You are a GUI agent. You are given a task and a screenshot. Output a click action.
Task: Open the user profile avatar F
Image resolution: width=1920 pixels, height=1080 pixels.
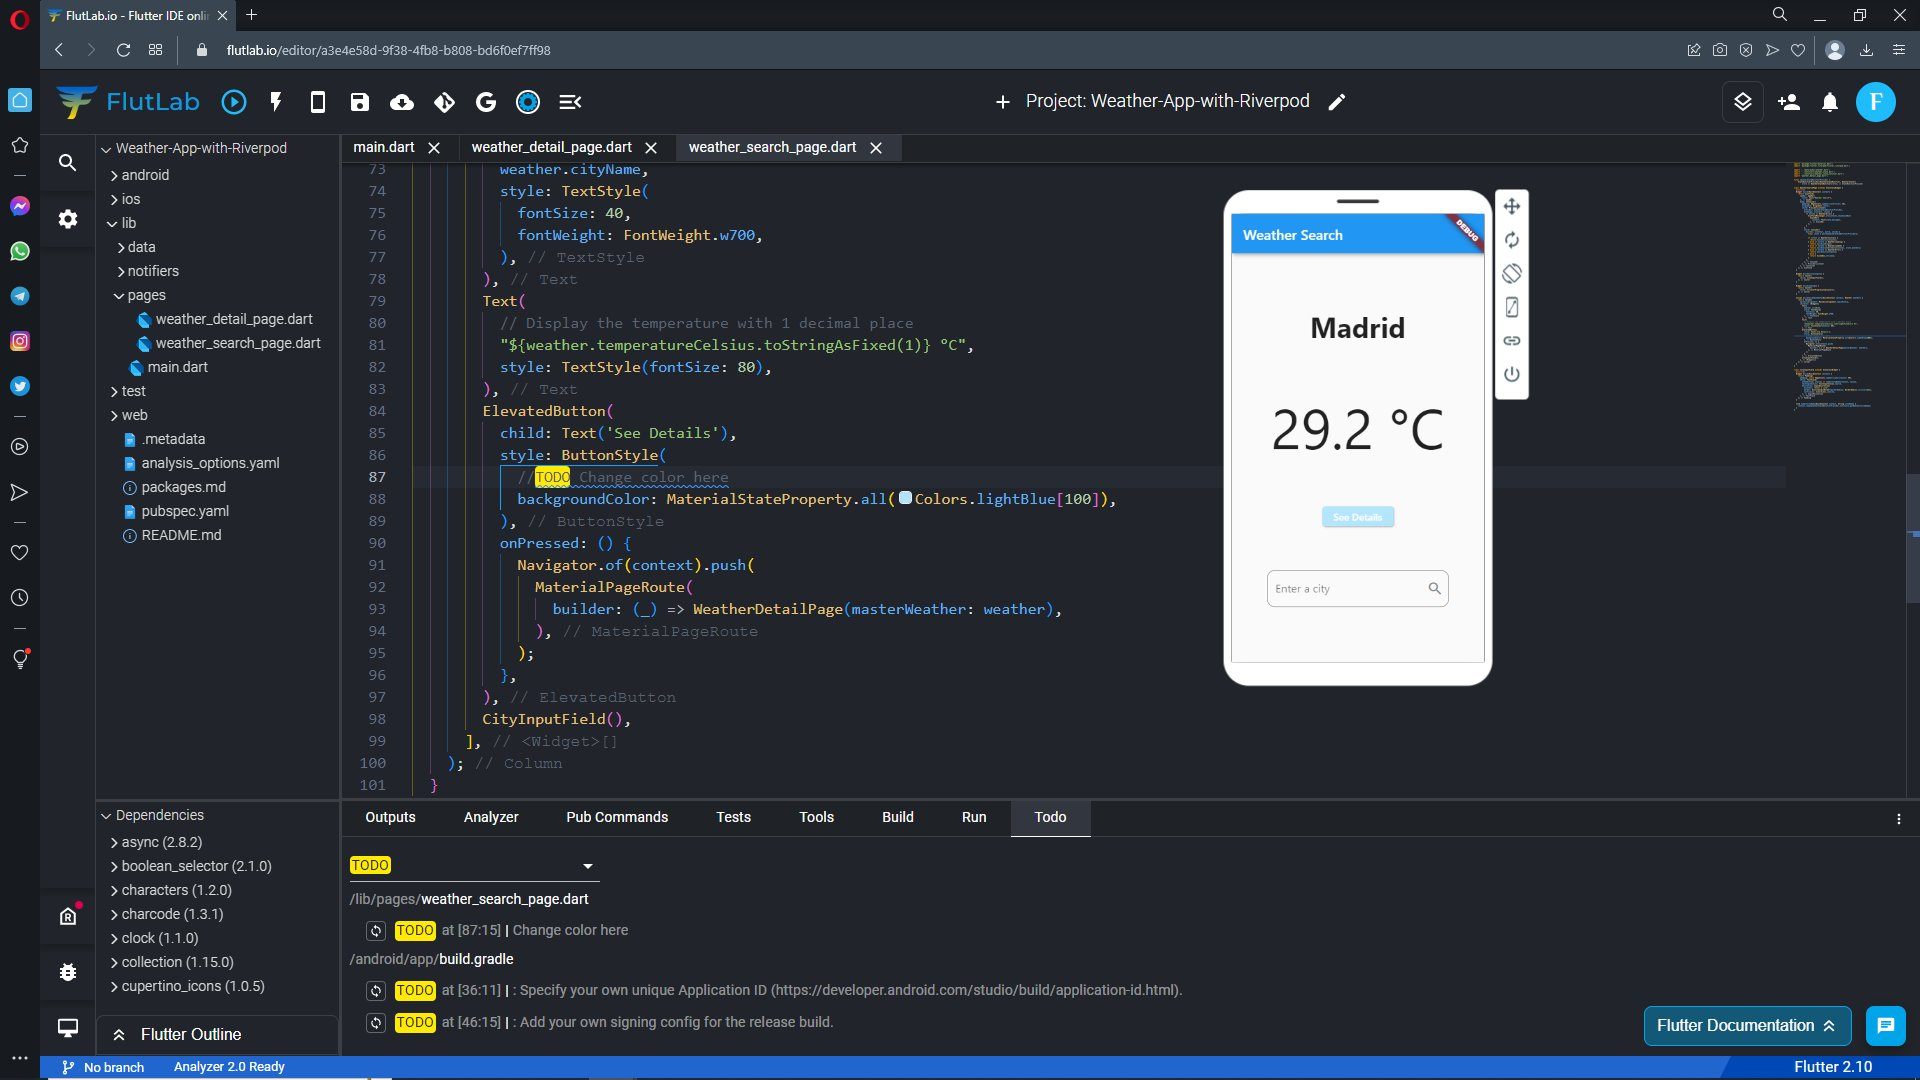[x=1876, y=102]
